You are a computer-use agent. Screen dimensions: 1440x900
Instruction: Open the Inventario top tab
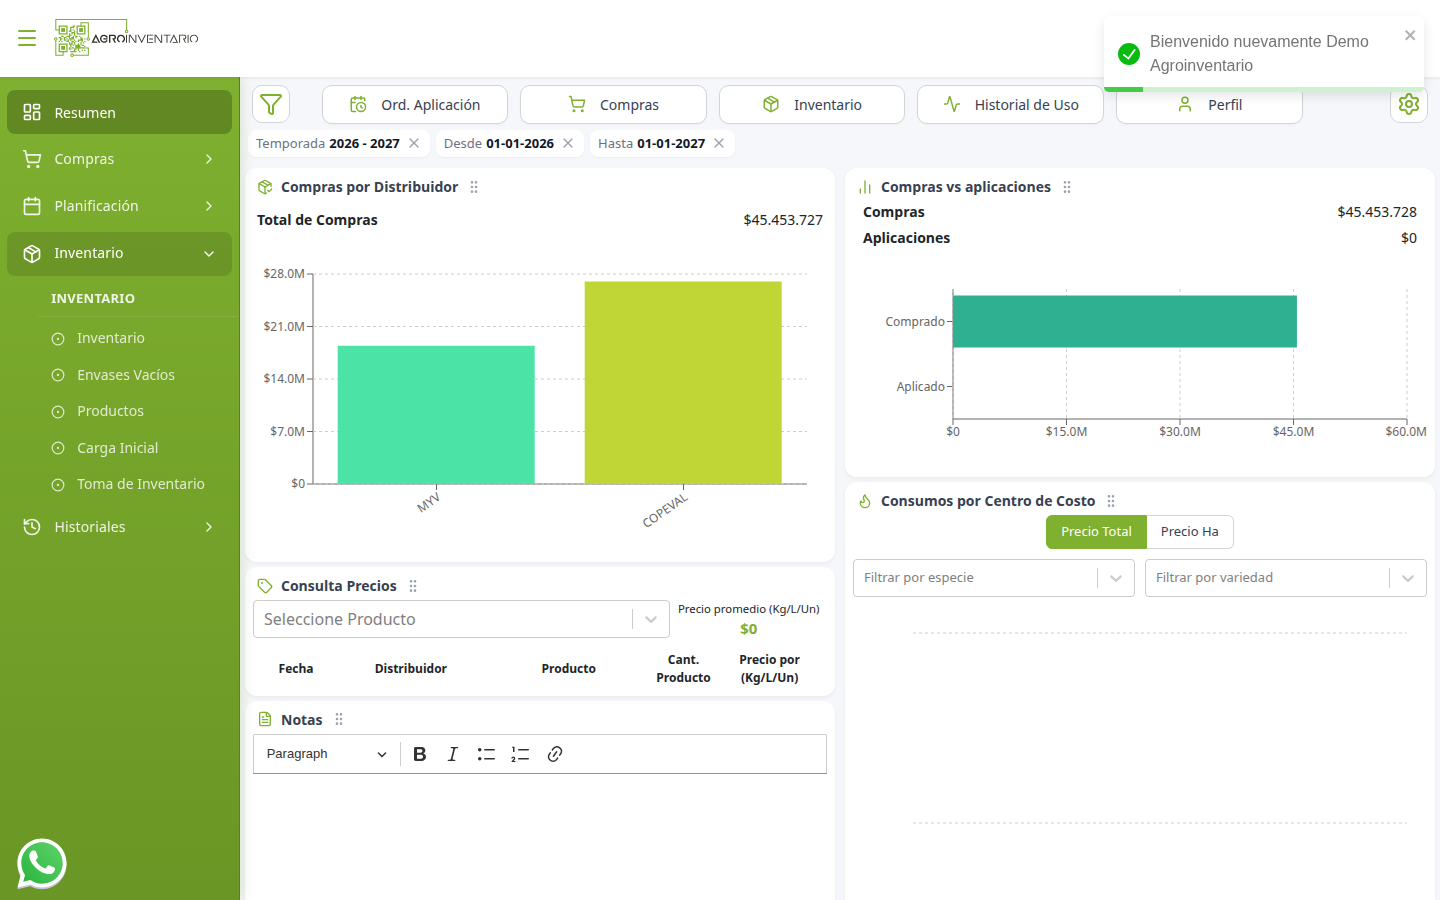[812, 105]
